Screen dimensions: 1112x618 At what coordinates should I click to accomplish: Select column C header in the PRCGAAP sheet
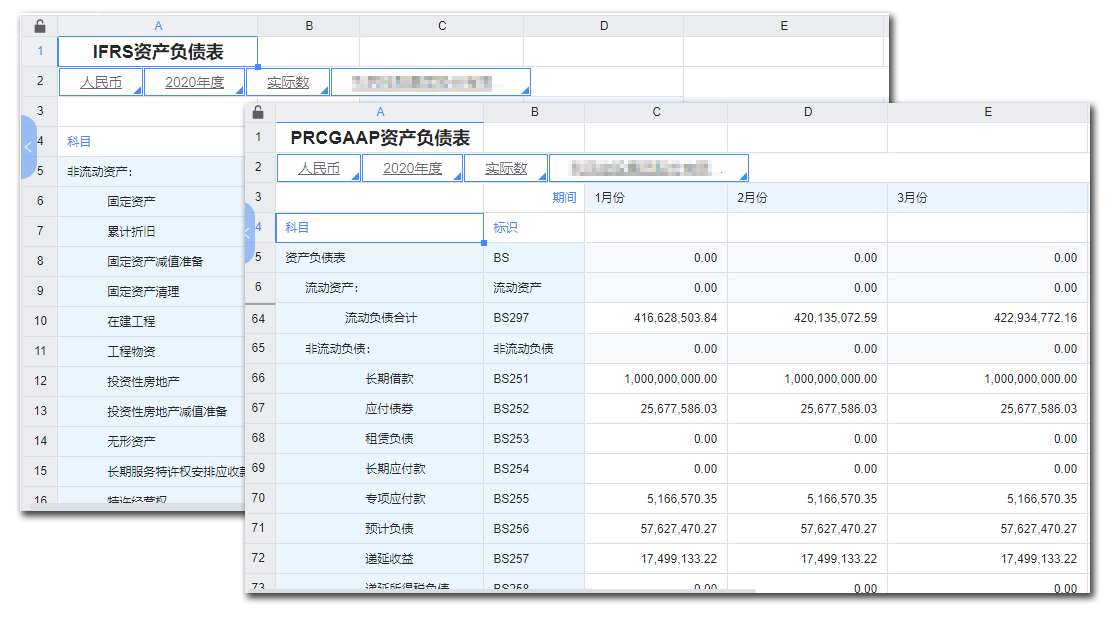(x=656, y=112)
